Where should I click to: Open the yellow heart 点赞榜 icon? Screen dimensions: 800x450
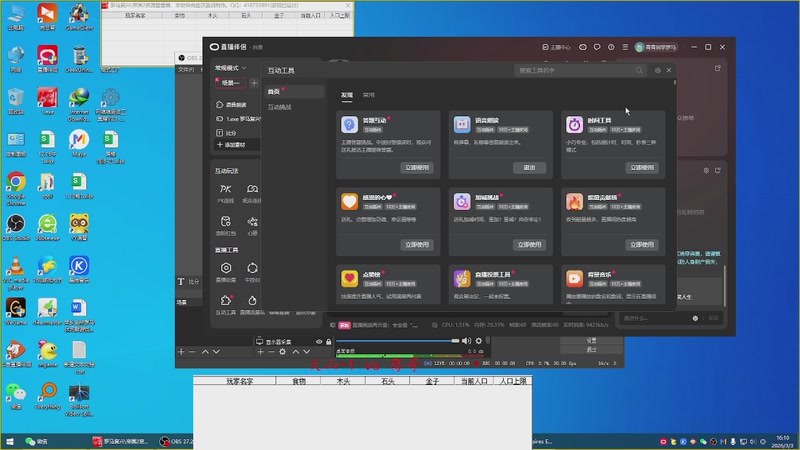coord(349,279)
